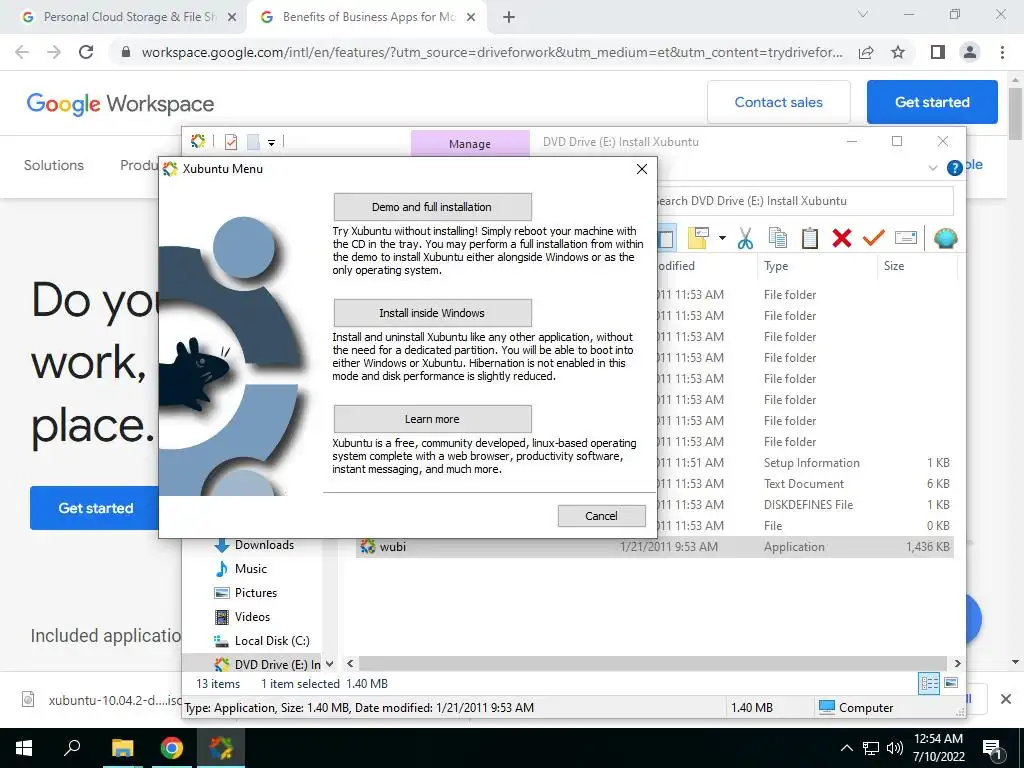Screen dimensions: 1024x768
Task: Show hidden system tray icons
Action: (846, 748)
